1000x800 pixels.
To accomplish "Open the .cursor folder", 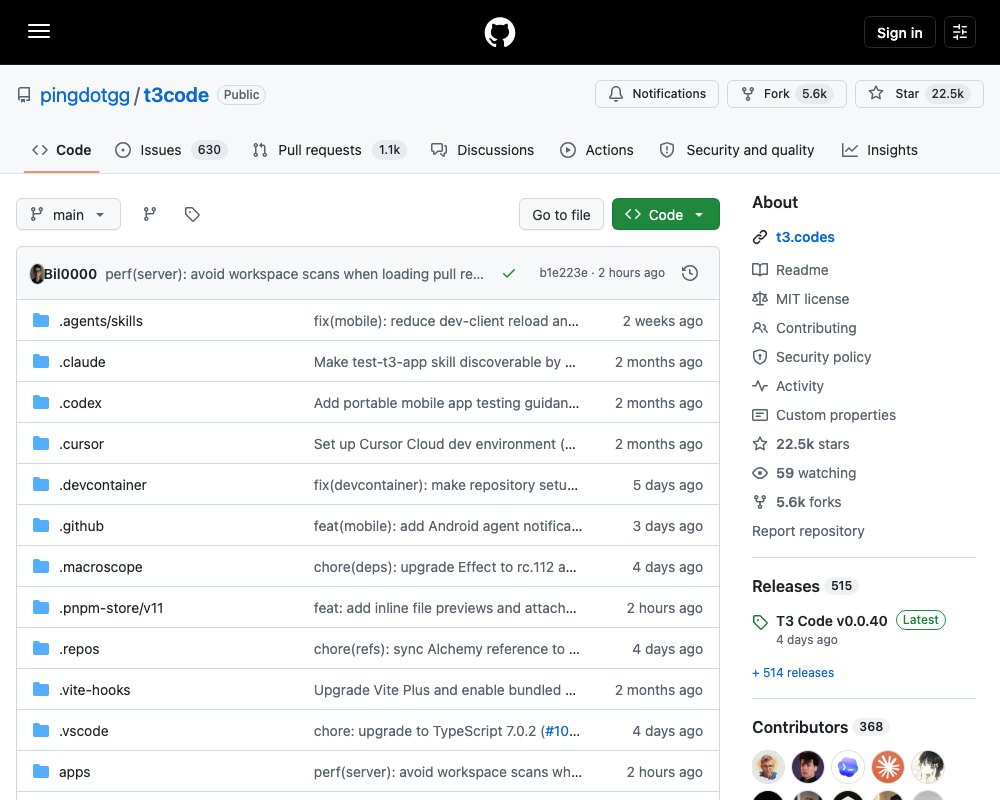I will tap(81, 444).
